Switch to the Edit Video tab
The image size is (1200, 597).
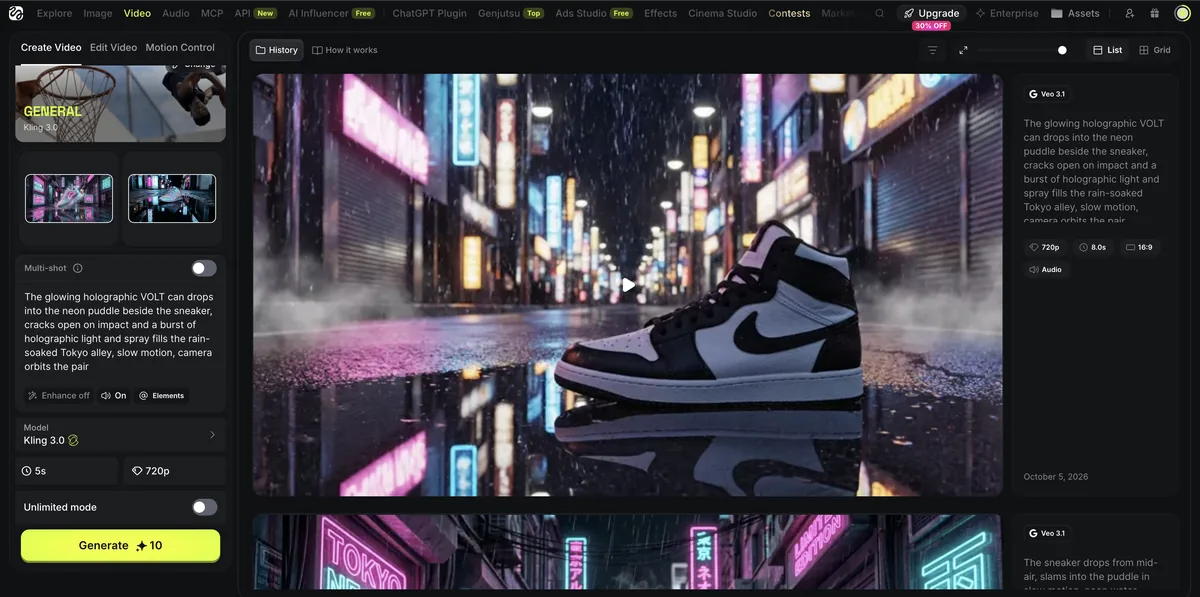point(113,47)
